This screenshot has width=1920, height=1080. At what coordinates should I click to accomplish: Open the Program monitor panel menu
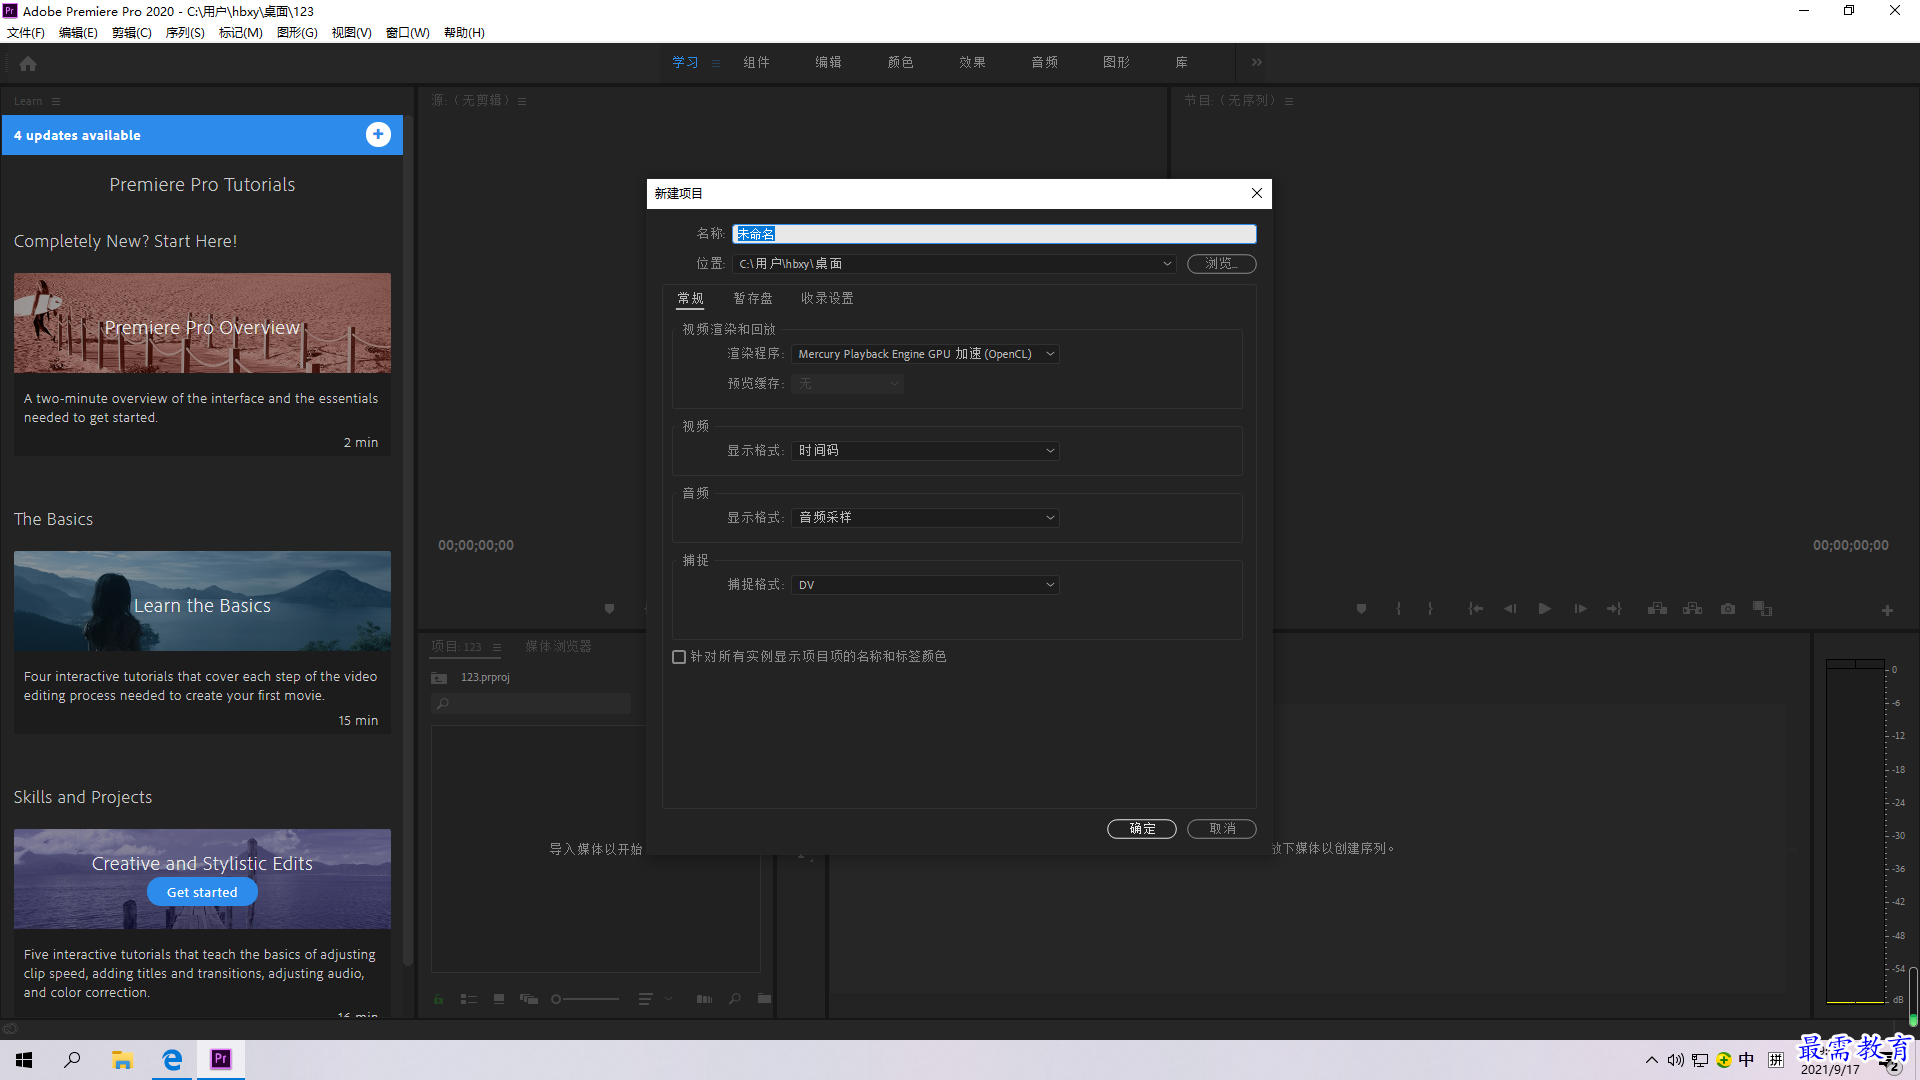tap(1289, 101)
